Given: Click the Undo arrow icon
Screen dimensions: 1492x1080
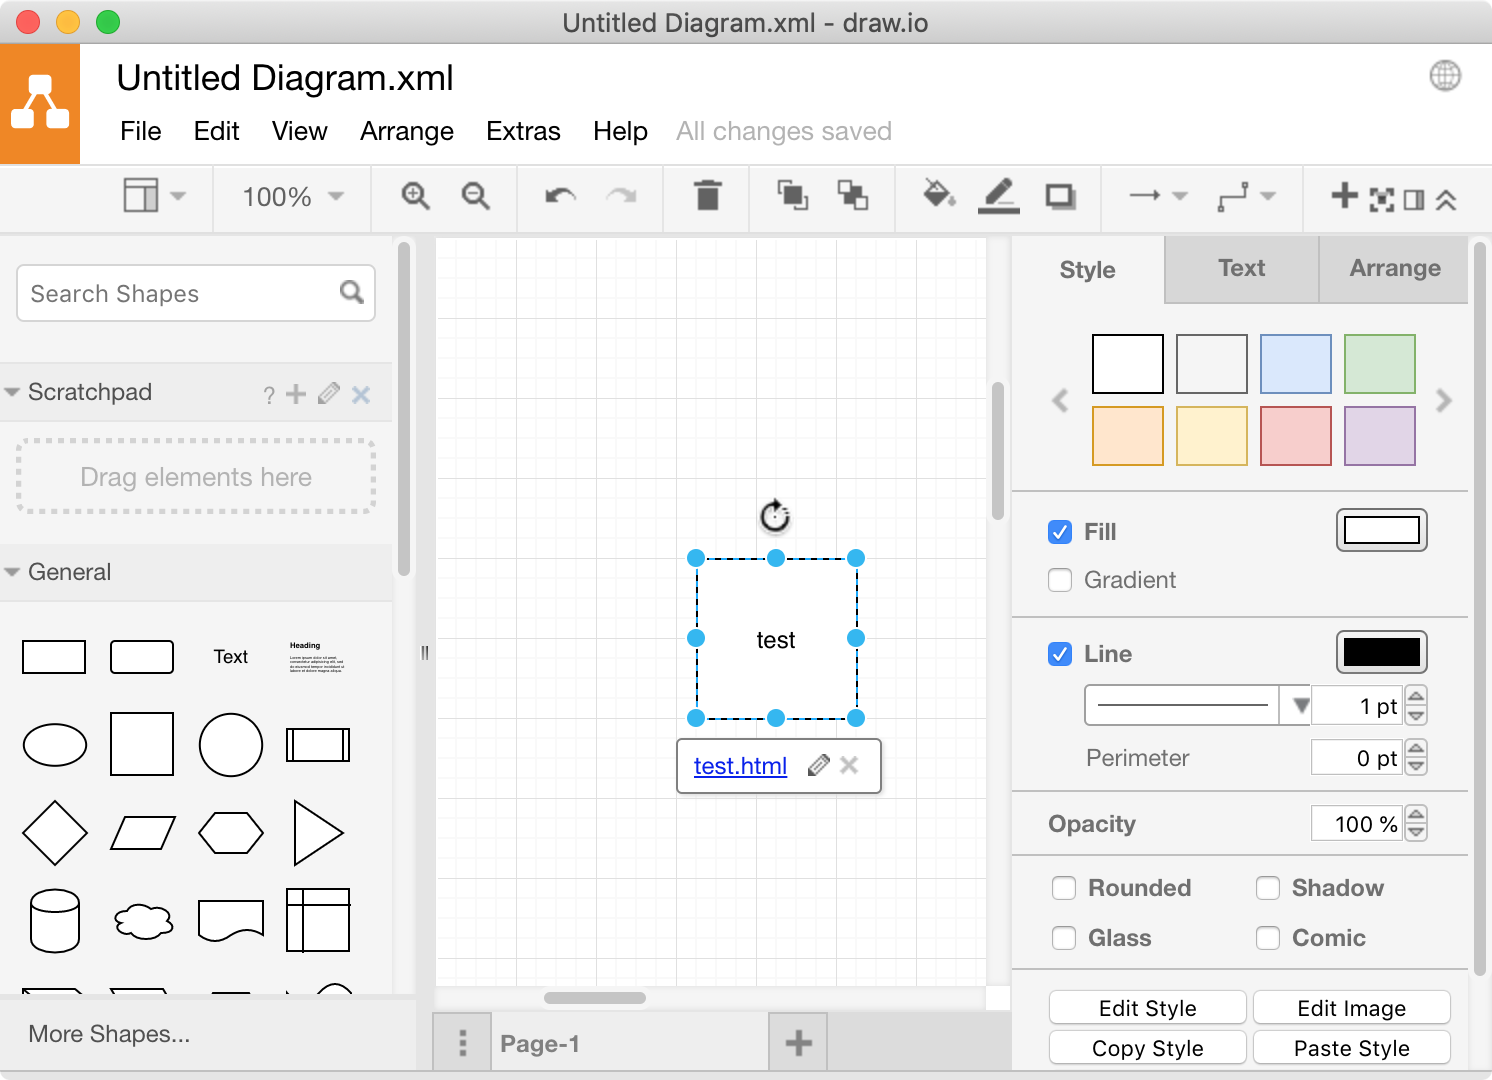Looking at the screenshot, I should 558,197.
